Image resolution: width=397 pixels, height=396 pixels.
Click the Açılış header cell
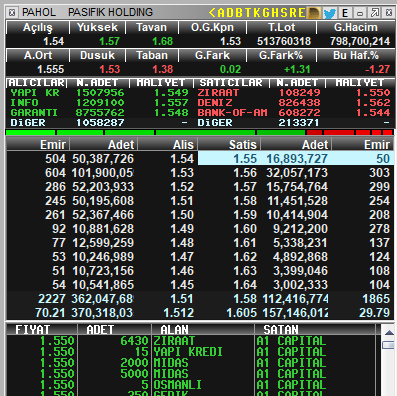[38, 27]
